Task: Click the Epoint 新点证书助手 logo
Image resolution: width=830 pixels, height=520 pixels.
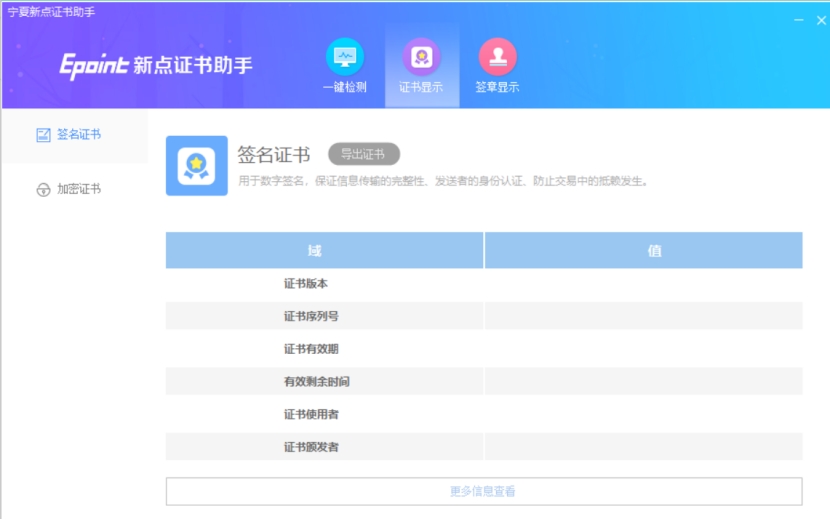Action: click(155, 66)
